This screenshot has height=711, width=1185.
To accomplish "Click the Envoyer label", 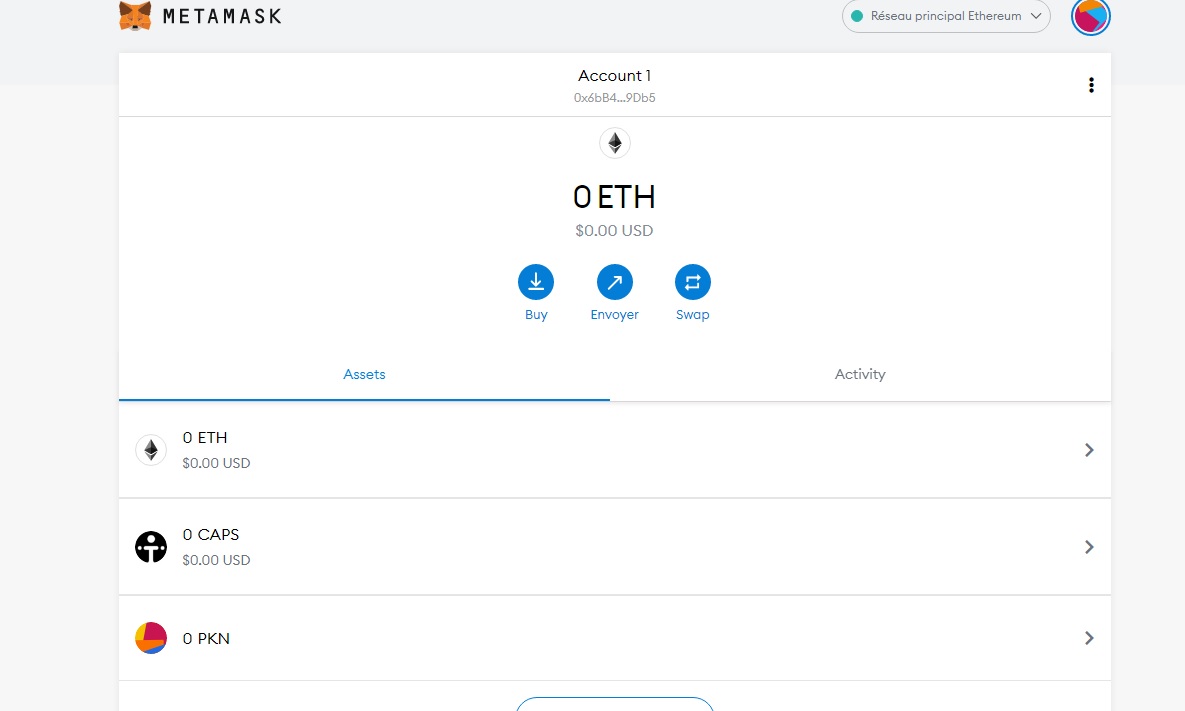I will pyautogui.click(x=614, y=314).
